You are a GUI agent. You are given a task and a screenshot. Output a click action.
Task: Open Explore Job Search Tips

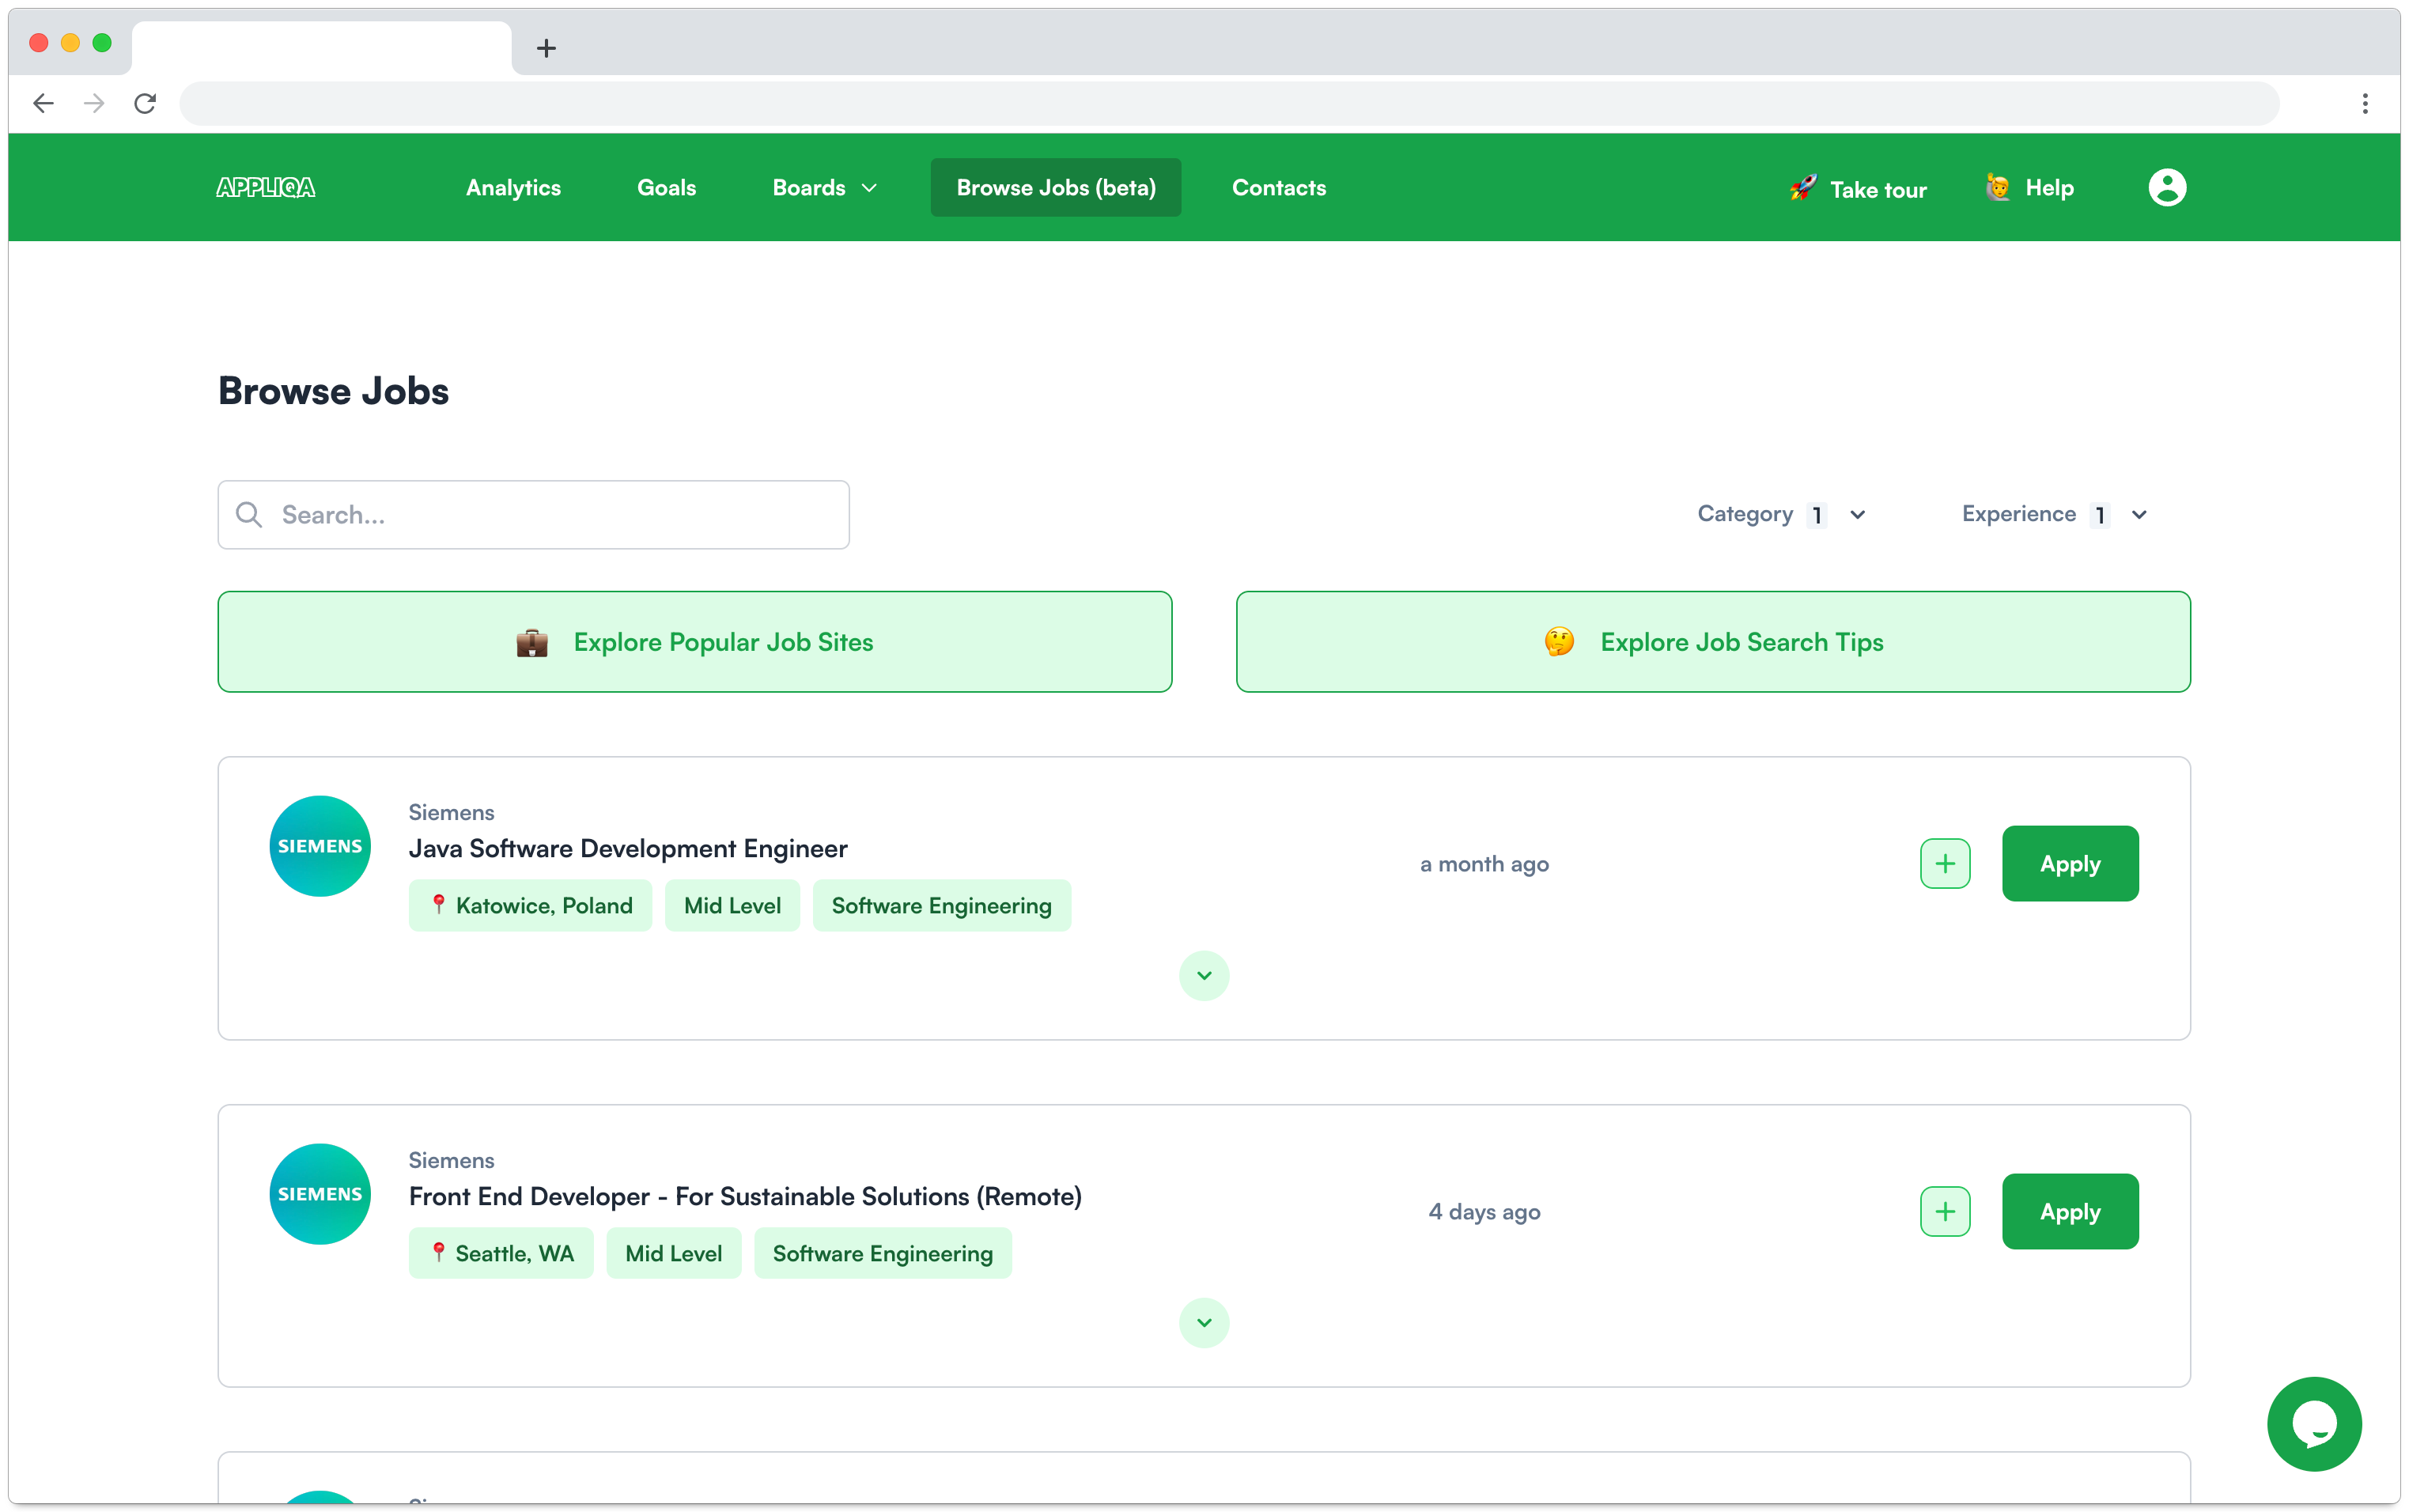pos(1712,642)
